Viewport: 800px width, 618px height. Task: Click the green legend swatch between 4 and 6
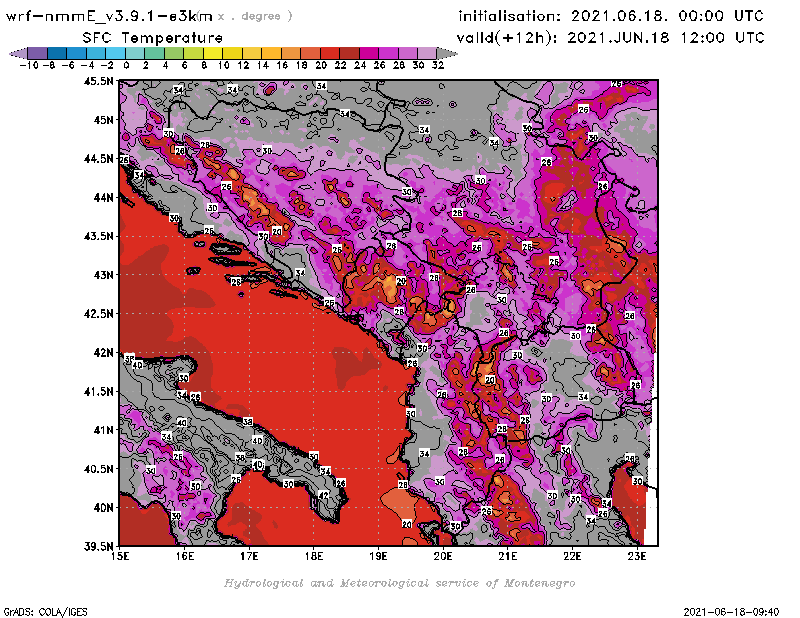(x=174, y=53)
